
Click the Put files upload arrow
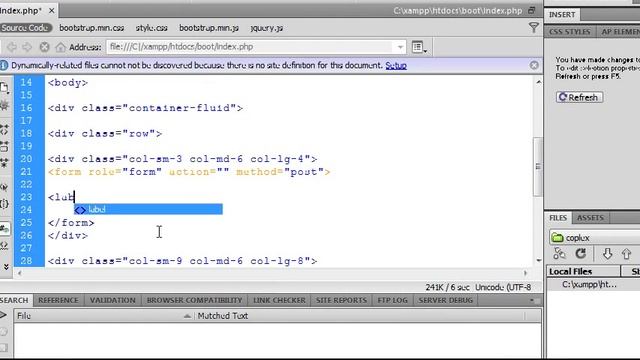627,254
